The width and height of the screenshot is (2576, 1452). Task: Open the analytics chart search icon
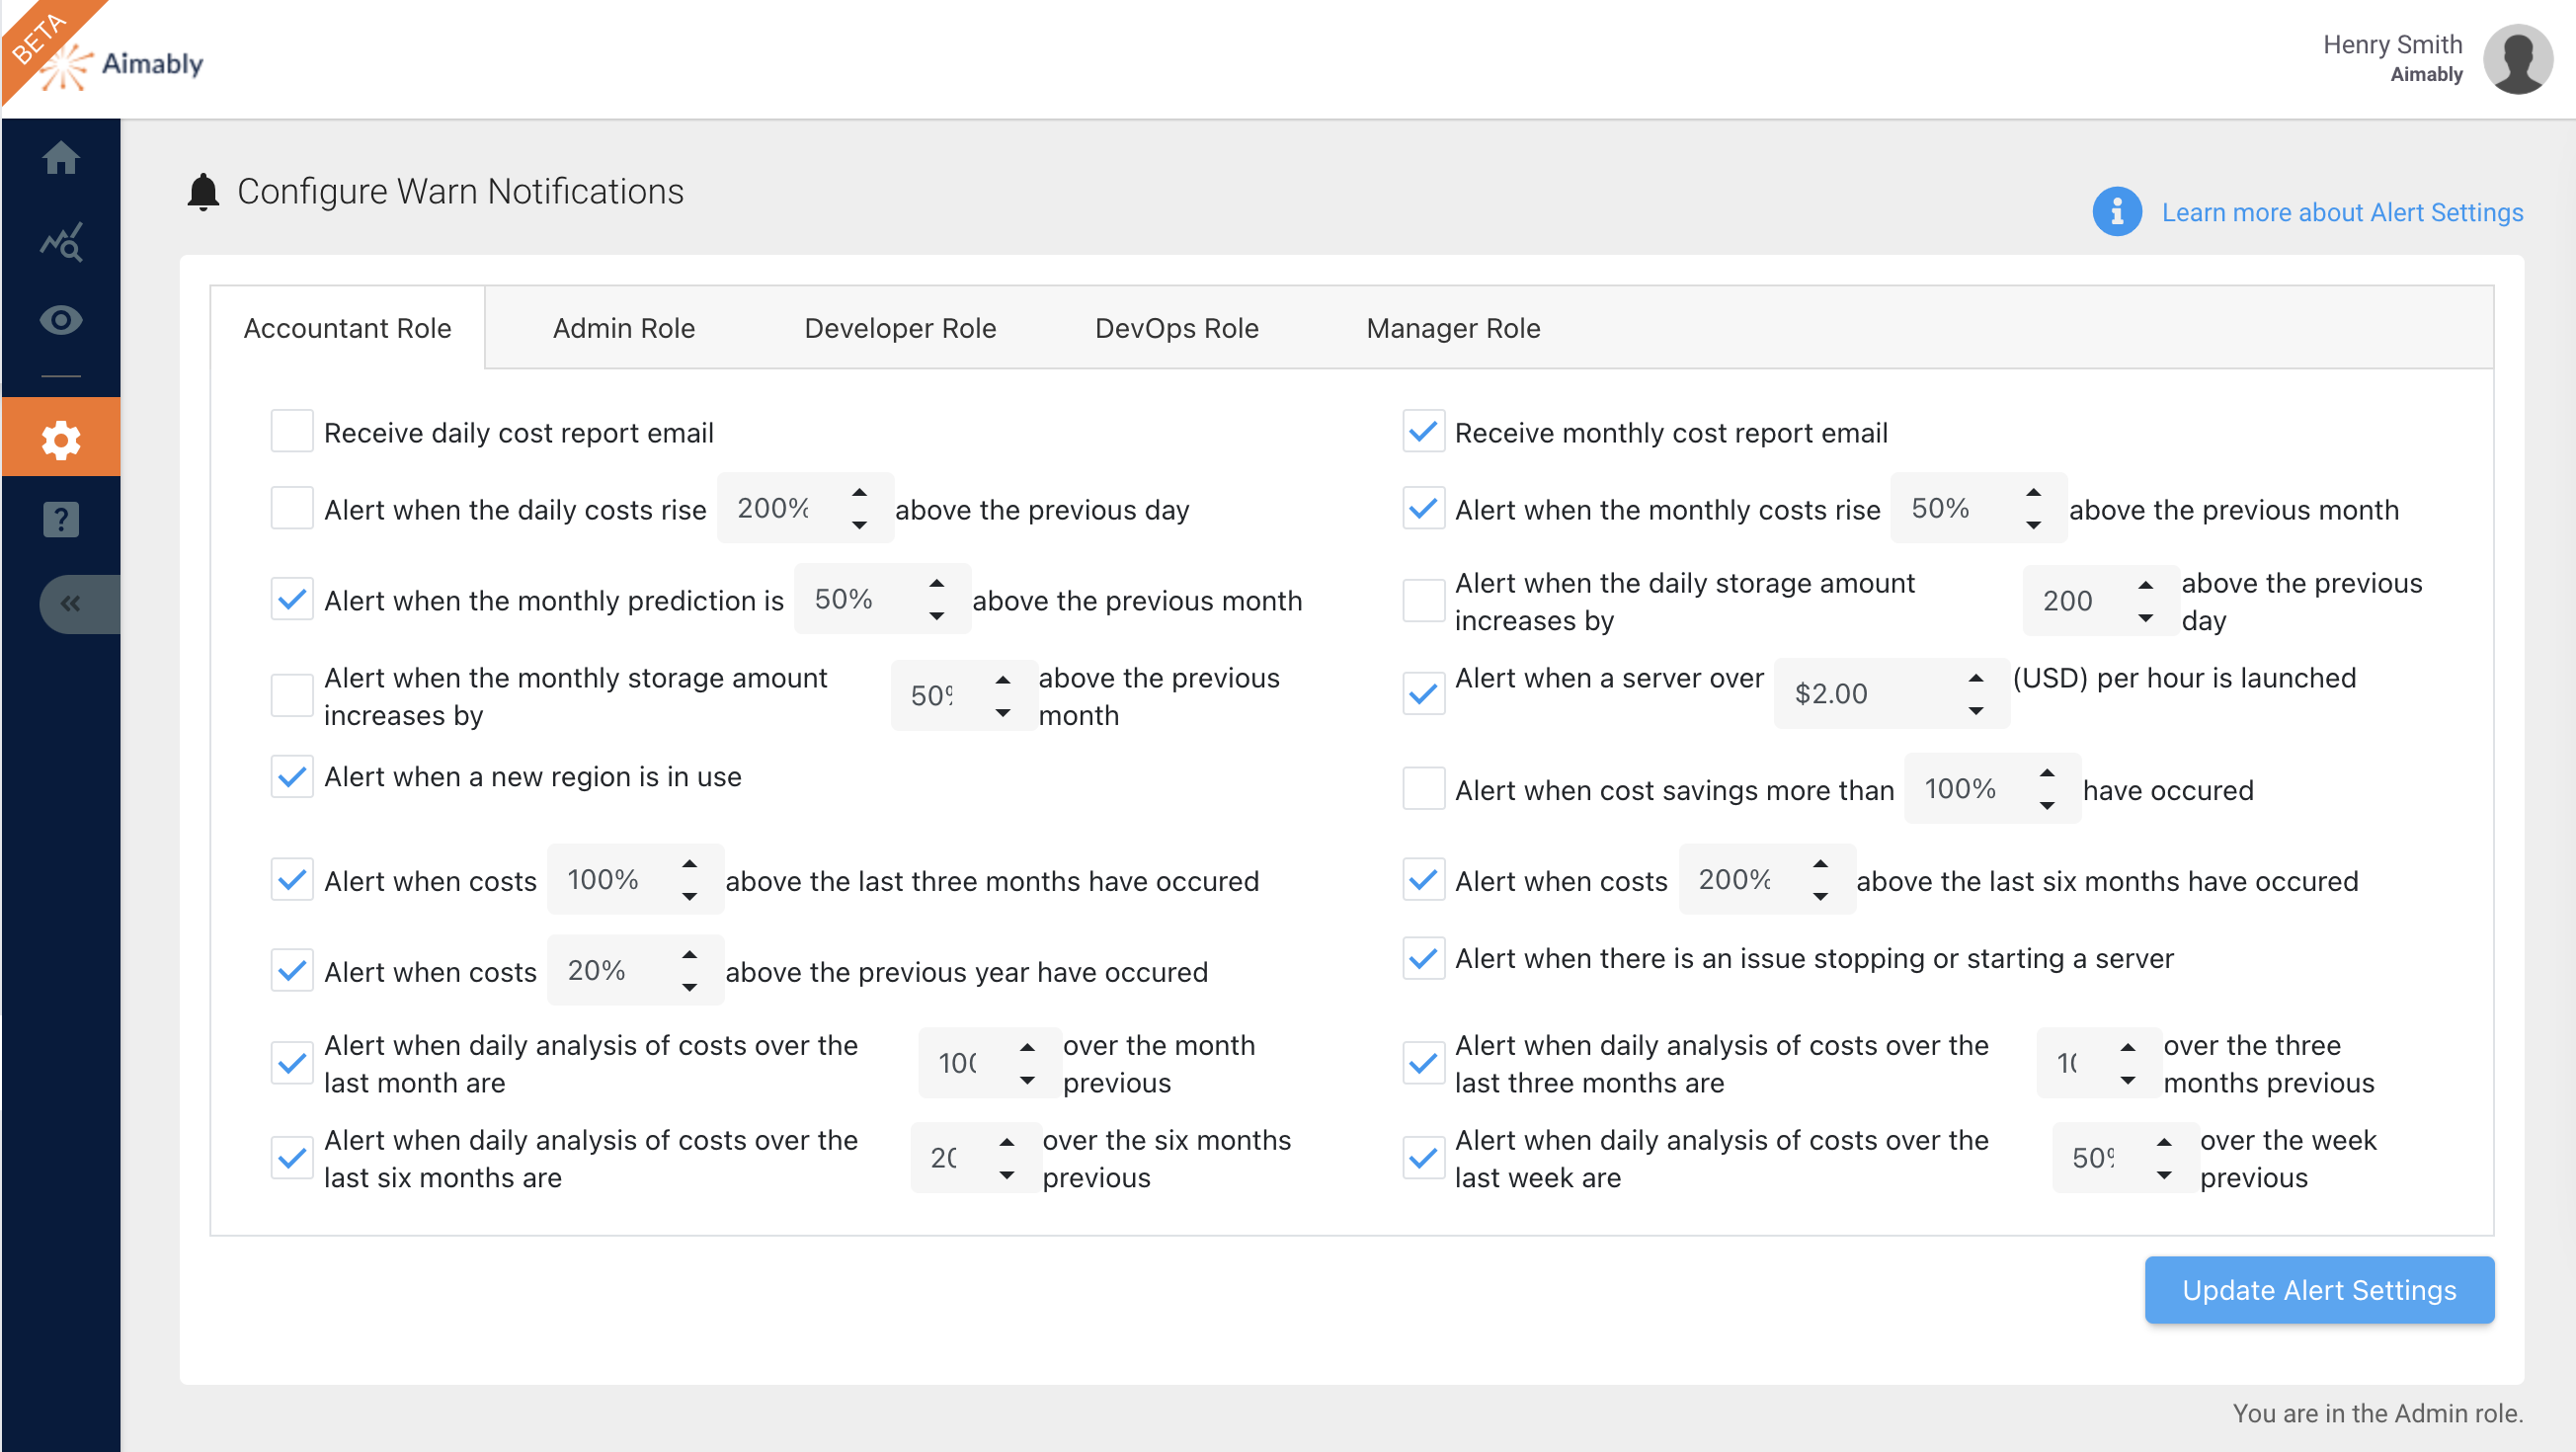click(x=61, y=241)
